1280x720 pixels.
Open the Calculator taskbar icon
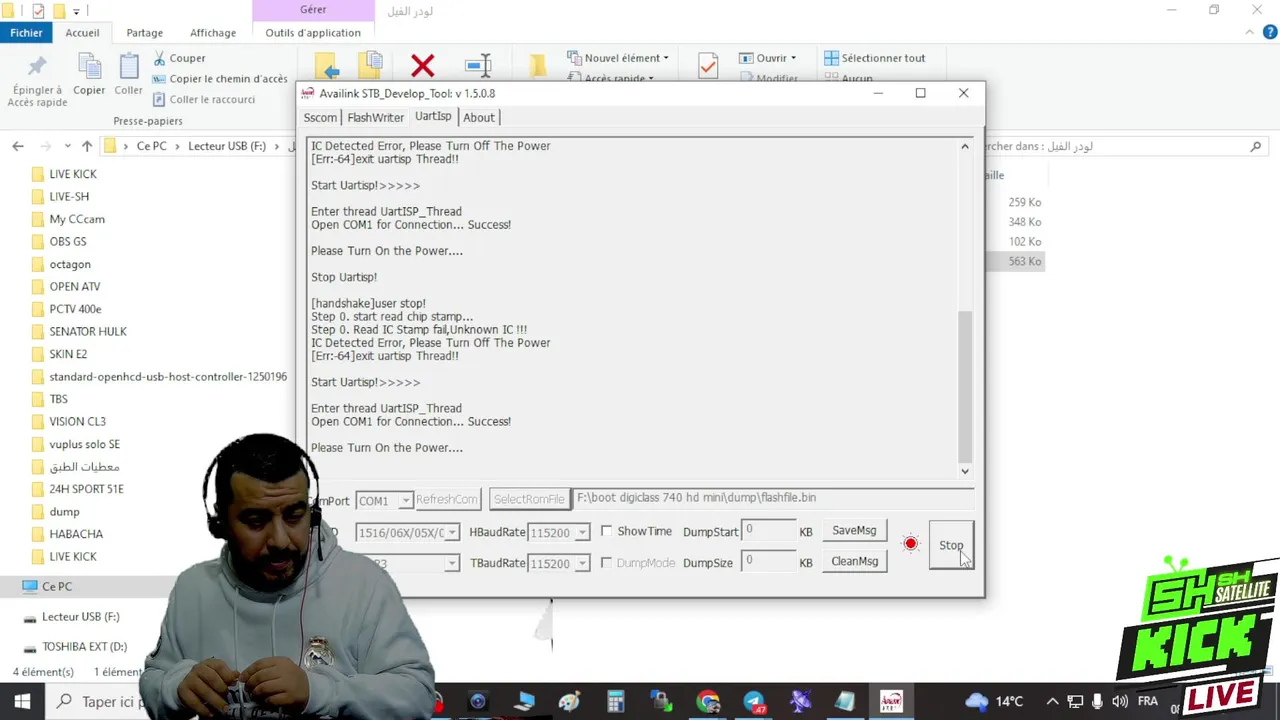click(x=616, y=702)
